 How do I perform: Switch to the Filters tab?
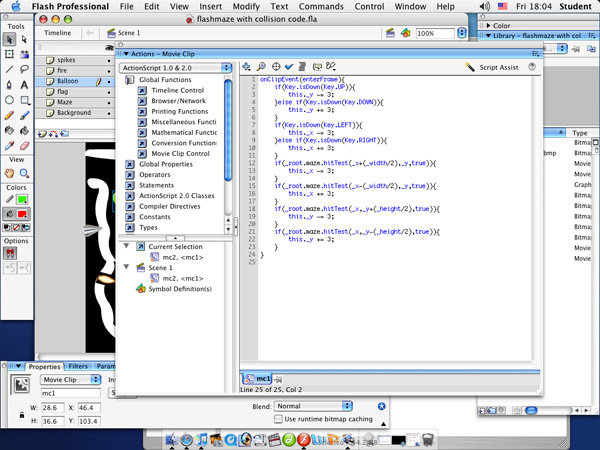(x=78, y=366)
